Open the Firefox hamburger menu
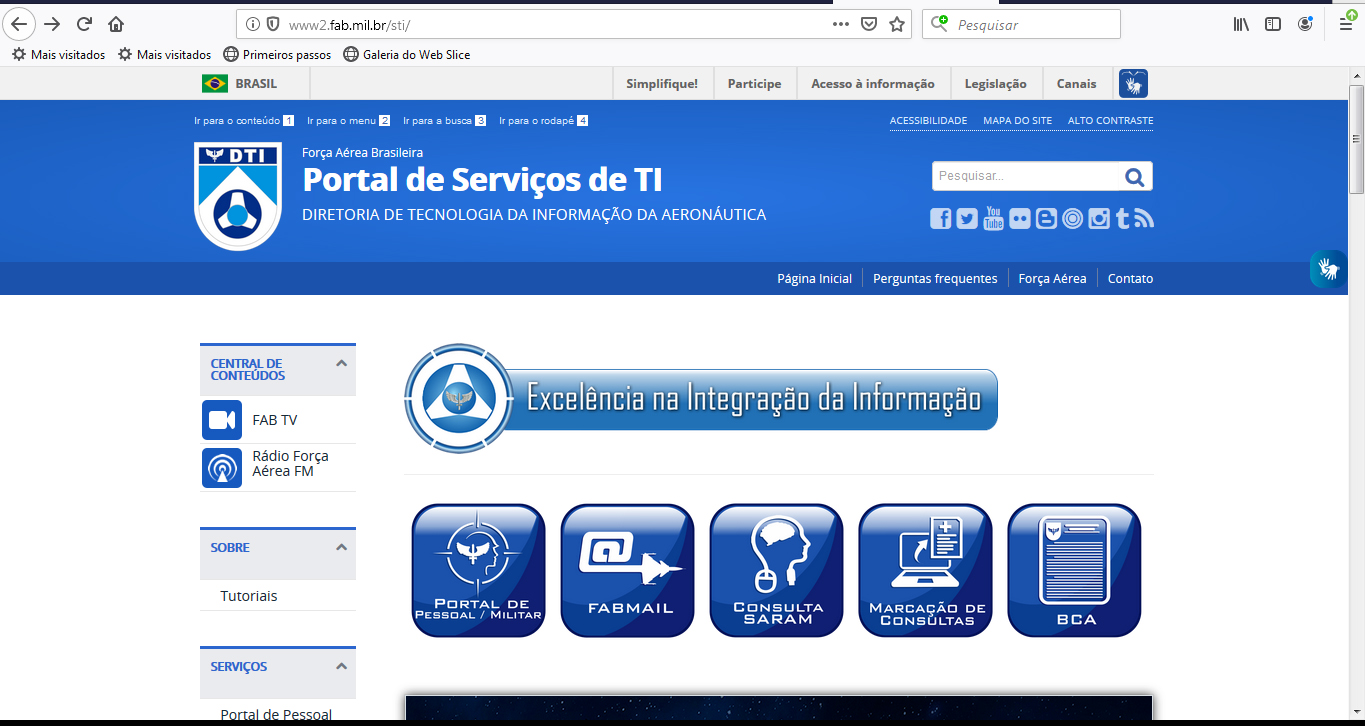This screenshot has width=1365, height=726. 1346,24
